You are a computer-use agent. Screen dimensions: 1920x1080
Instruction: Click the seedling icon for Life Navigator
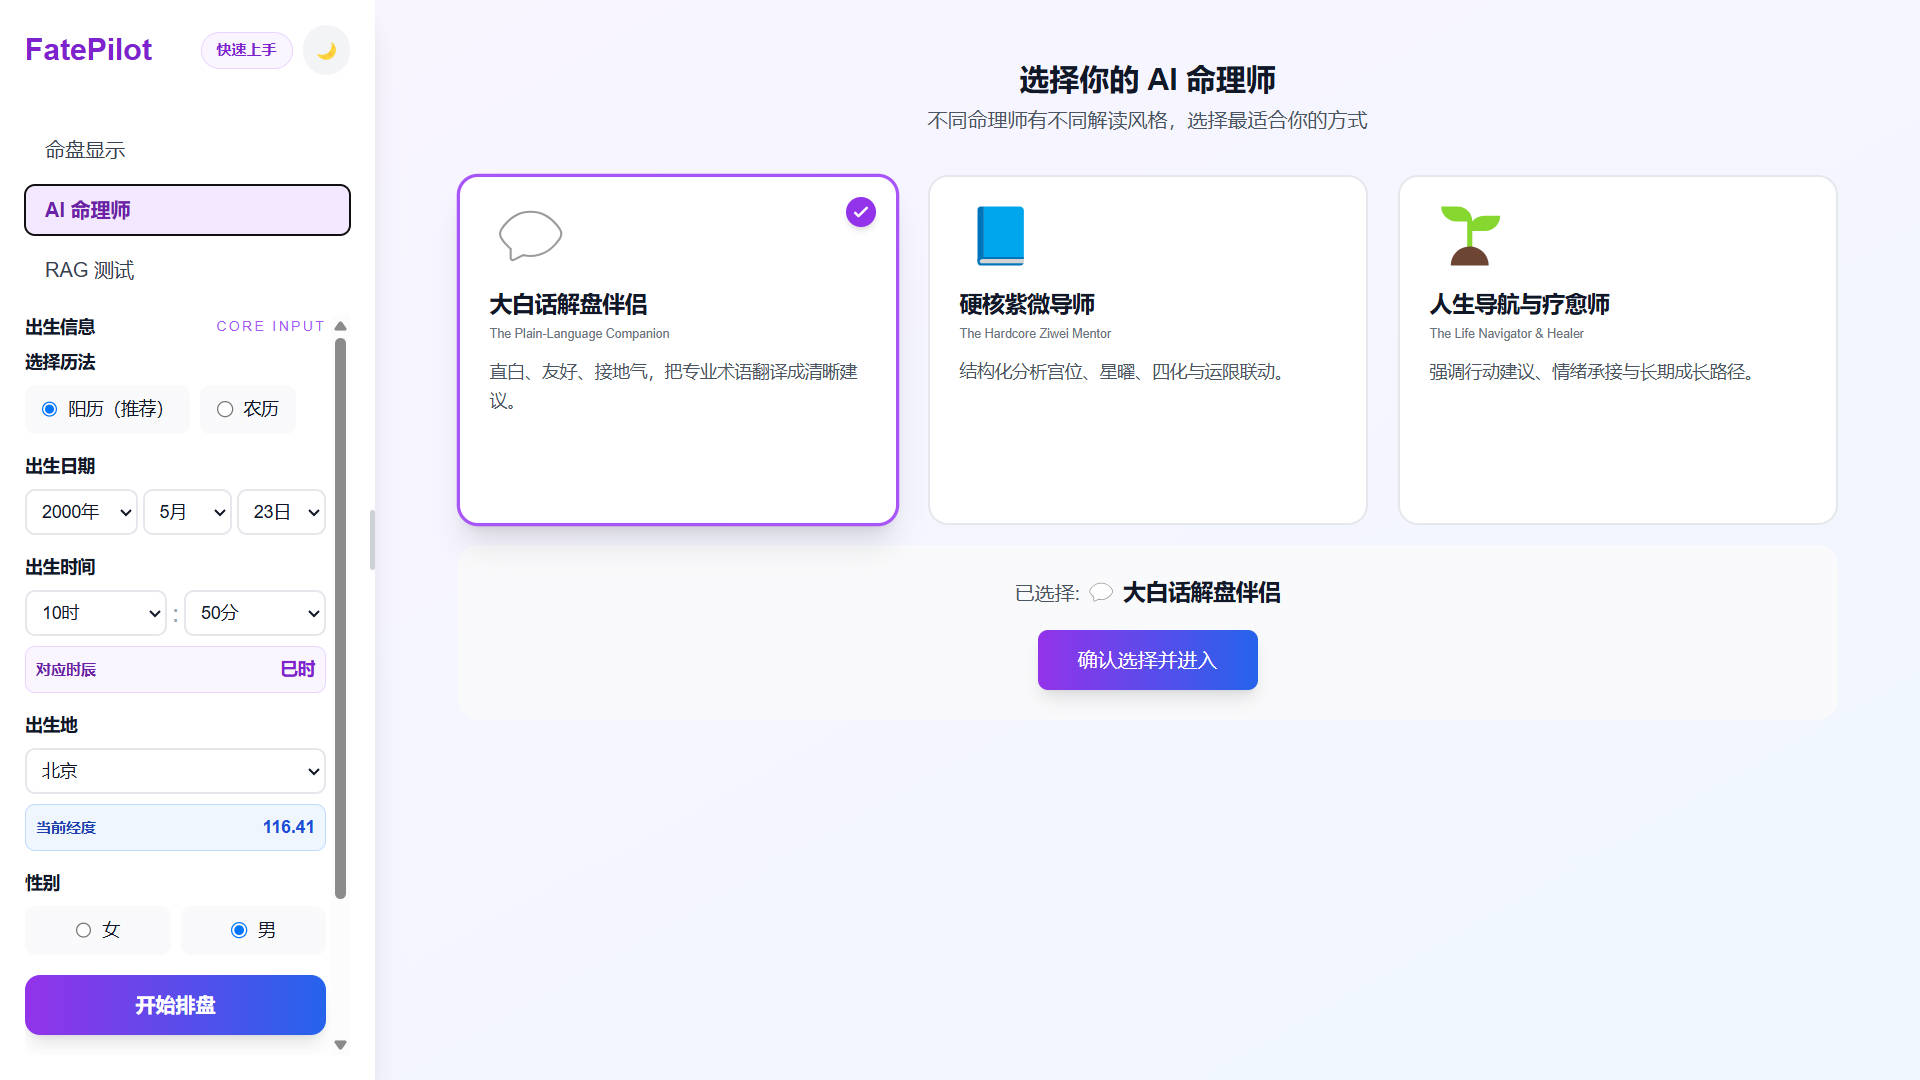[1470, 235]
